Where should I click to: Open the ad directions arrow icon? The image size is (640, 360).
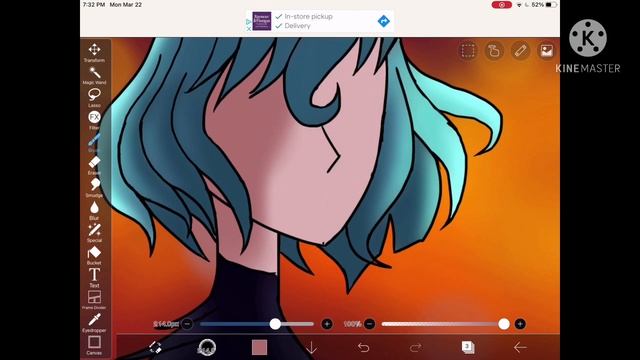tap(384, 21)
